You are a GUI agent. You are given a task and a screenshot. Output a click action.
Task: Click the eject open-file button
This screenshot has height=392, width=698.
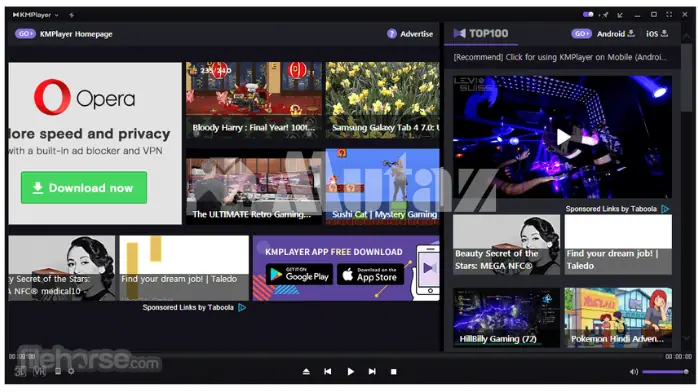(x=306, y=372)
